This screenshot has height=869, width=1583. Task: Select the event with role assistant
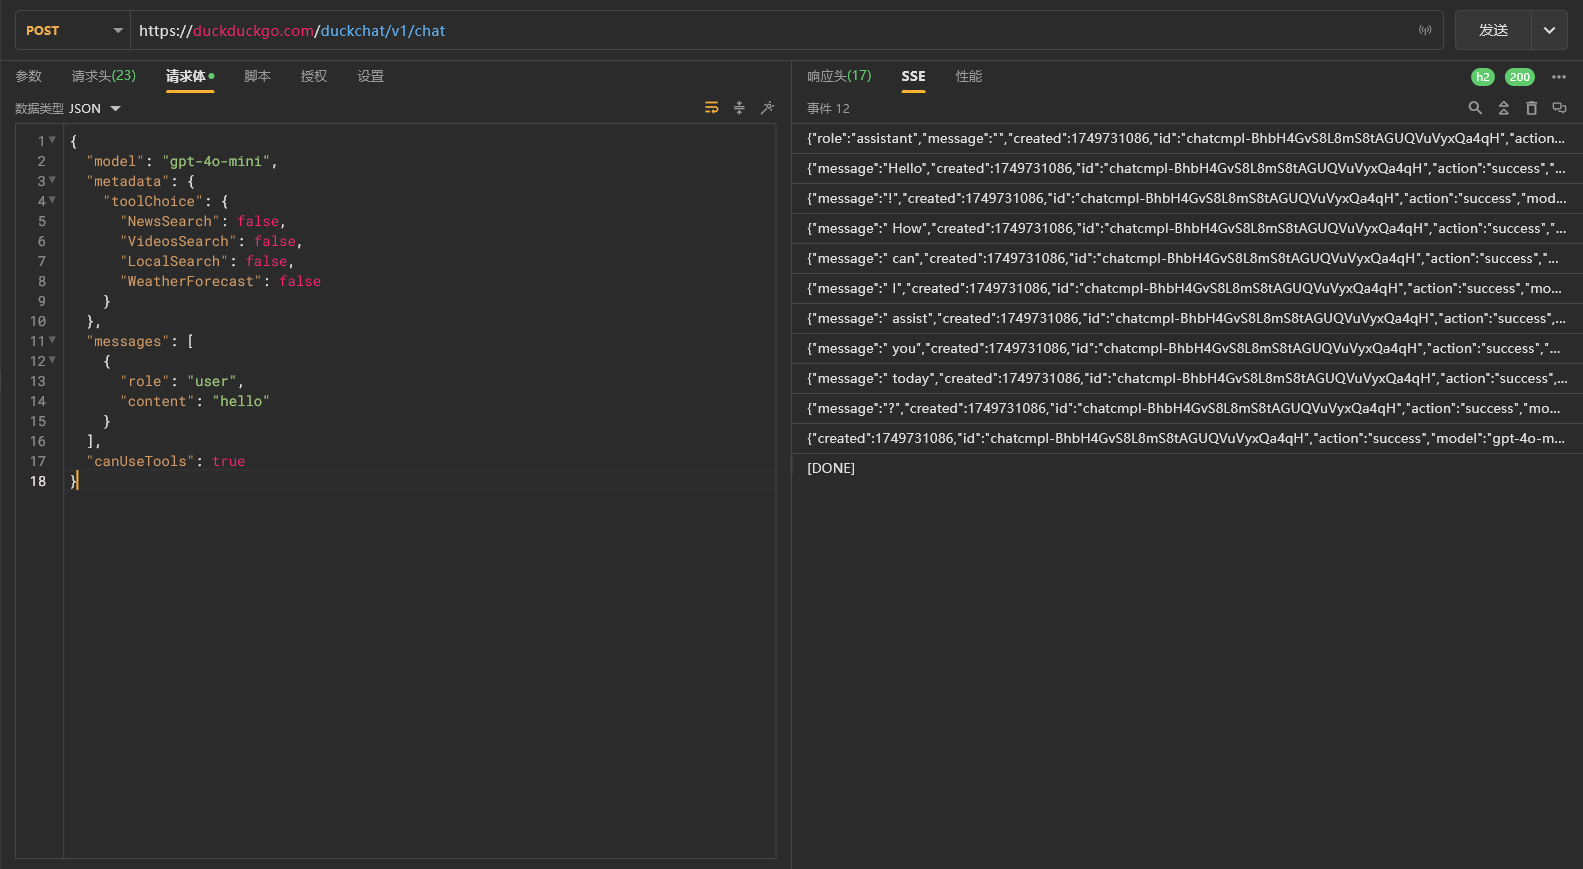tap(1187, 138)
